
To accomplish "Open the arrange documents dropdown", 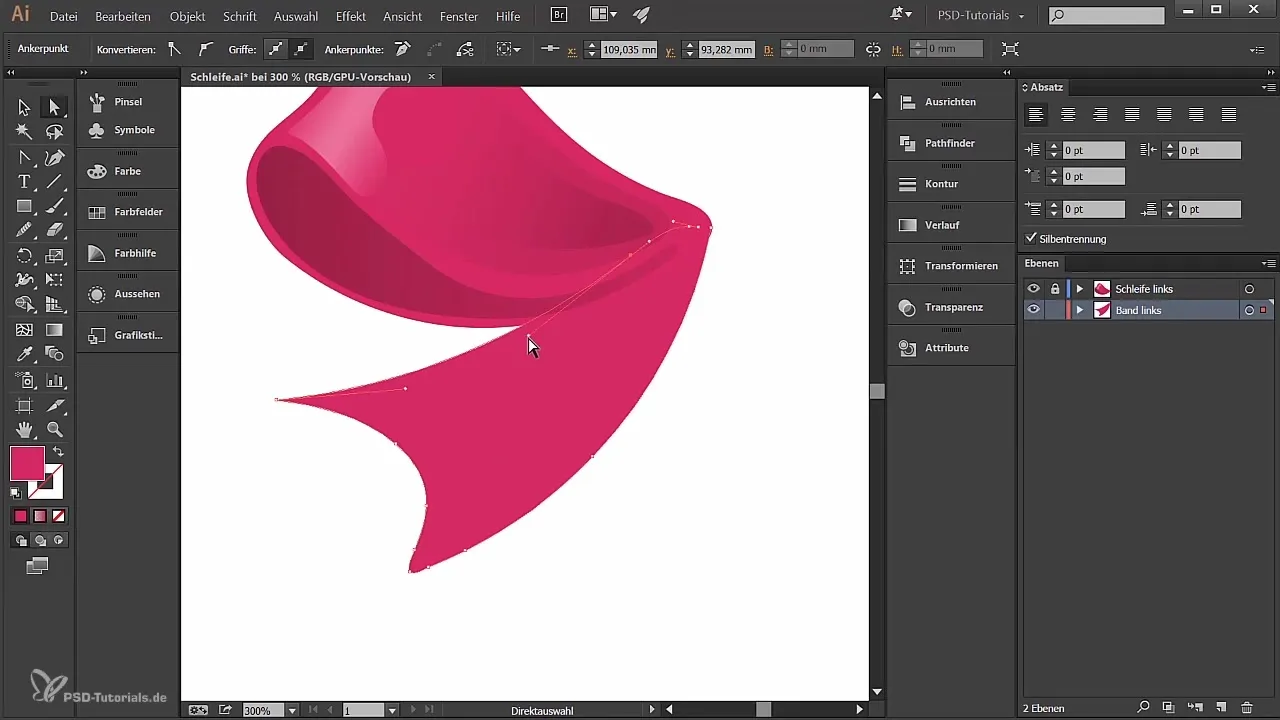I will [x=603, y=15].
